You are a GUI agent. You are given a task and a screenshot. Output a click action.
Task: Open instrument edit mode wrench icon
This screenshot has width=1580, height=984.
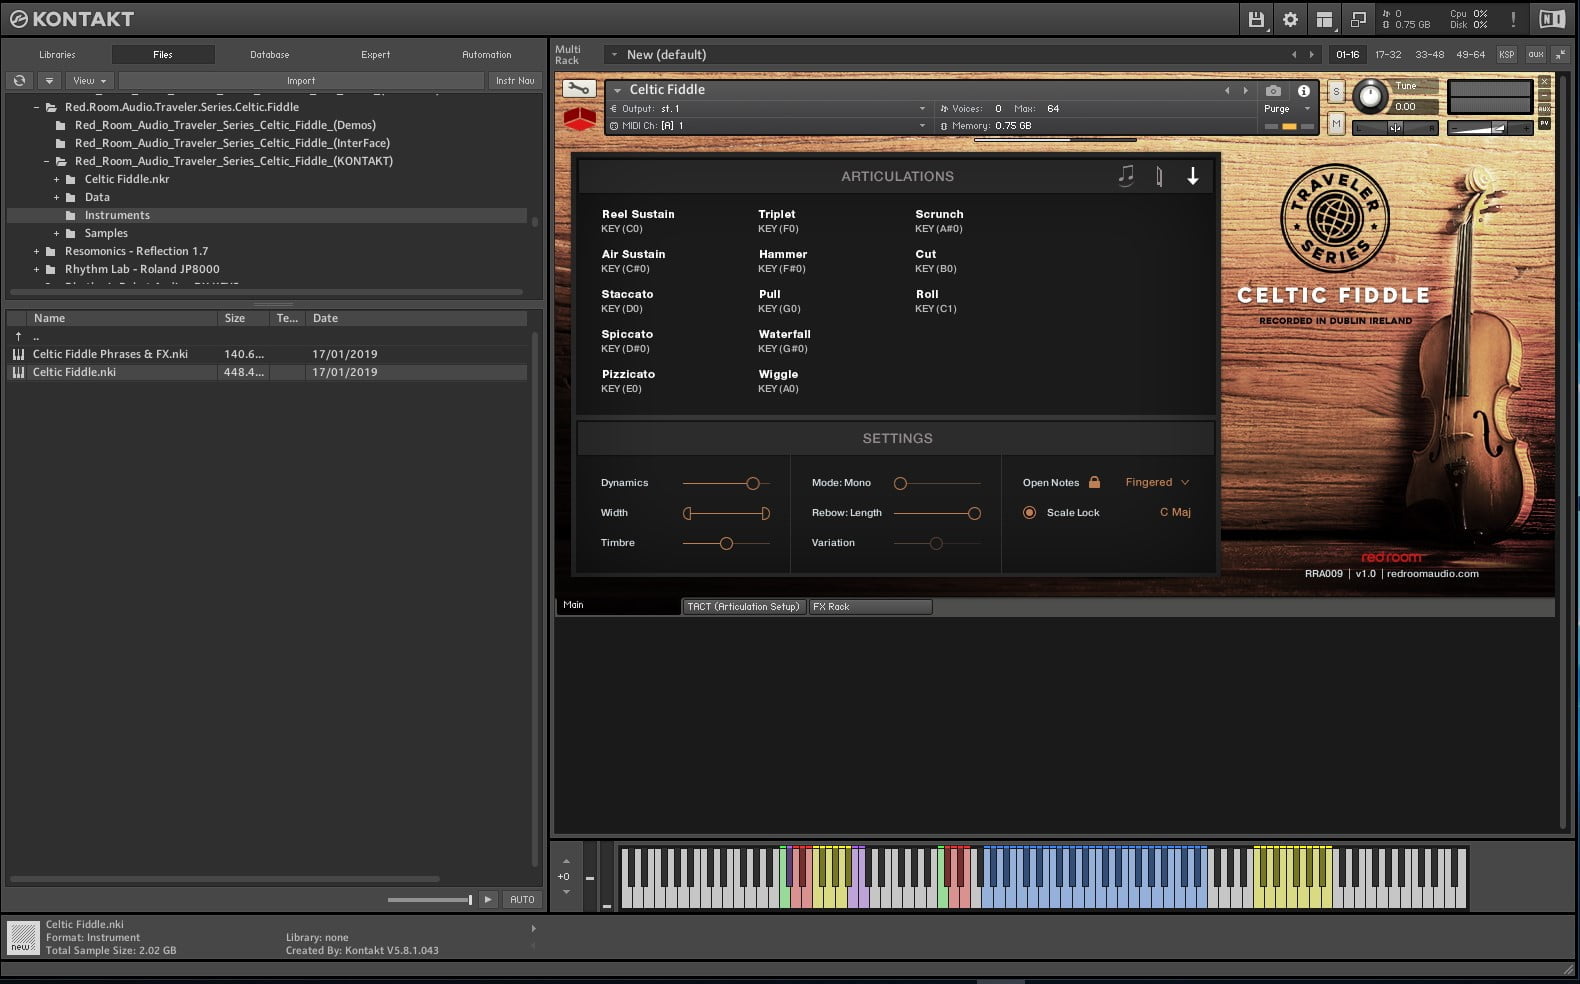pos(578,89)
